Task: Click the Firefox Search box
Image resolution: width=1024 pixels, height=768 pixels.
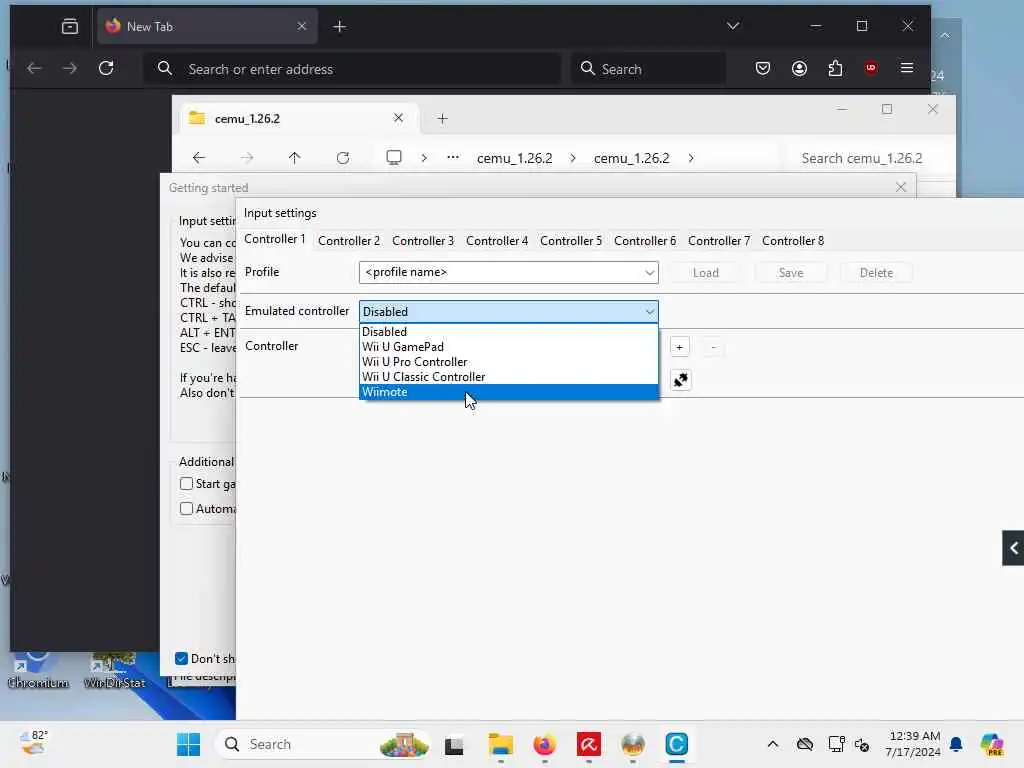Action: pos(648,69)
